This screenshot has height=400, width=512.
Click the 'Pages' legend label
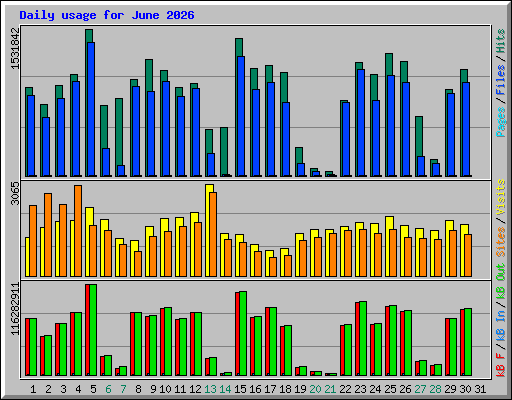coord(501,122)
